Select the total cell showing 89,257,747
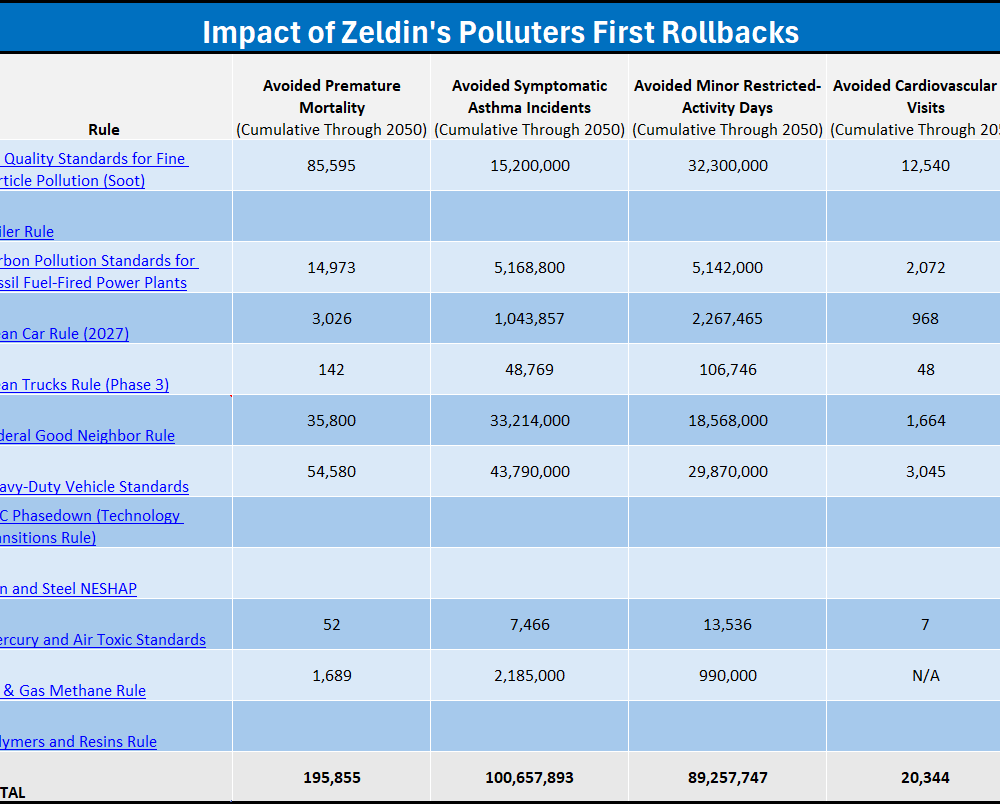1000x804 pixels. point(728,777)
